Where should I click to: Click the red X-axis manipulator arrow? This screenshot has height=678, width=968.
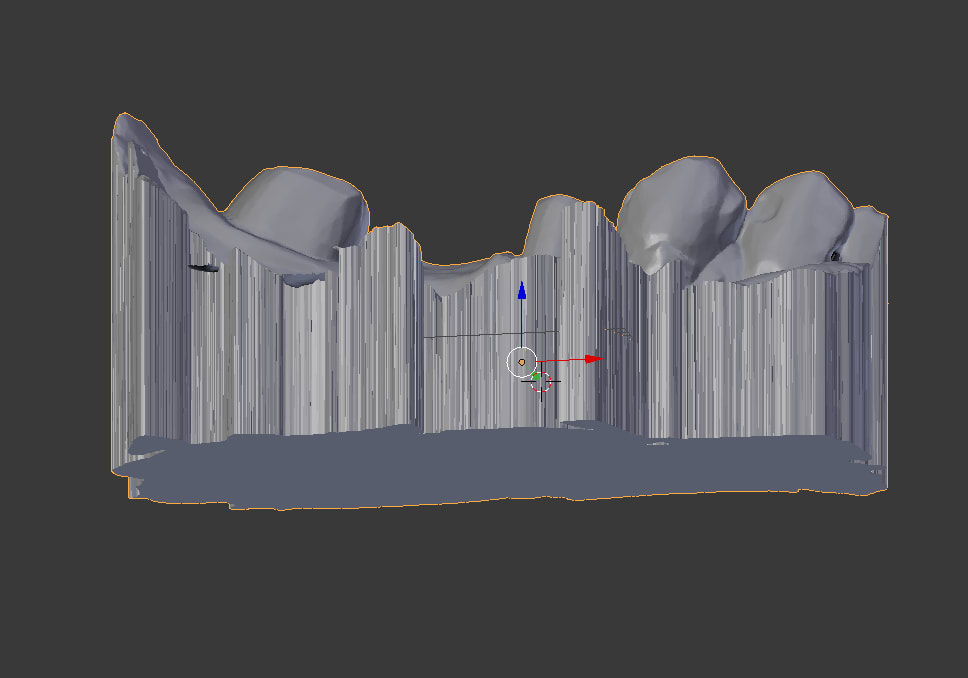point(595,358)
